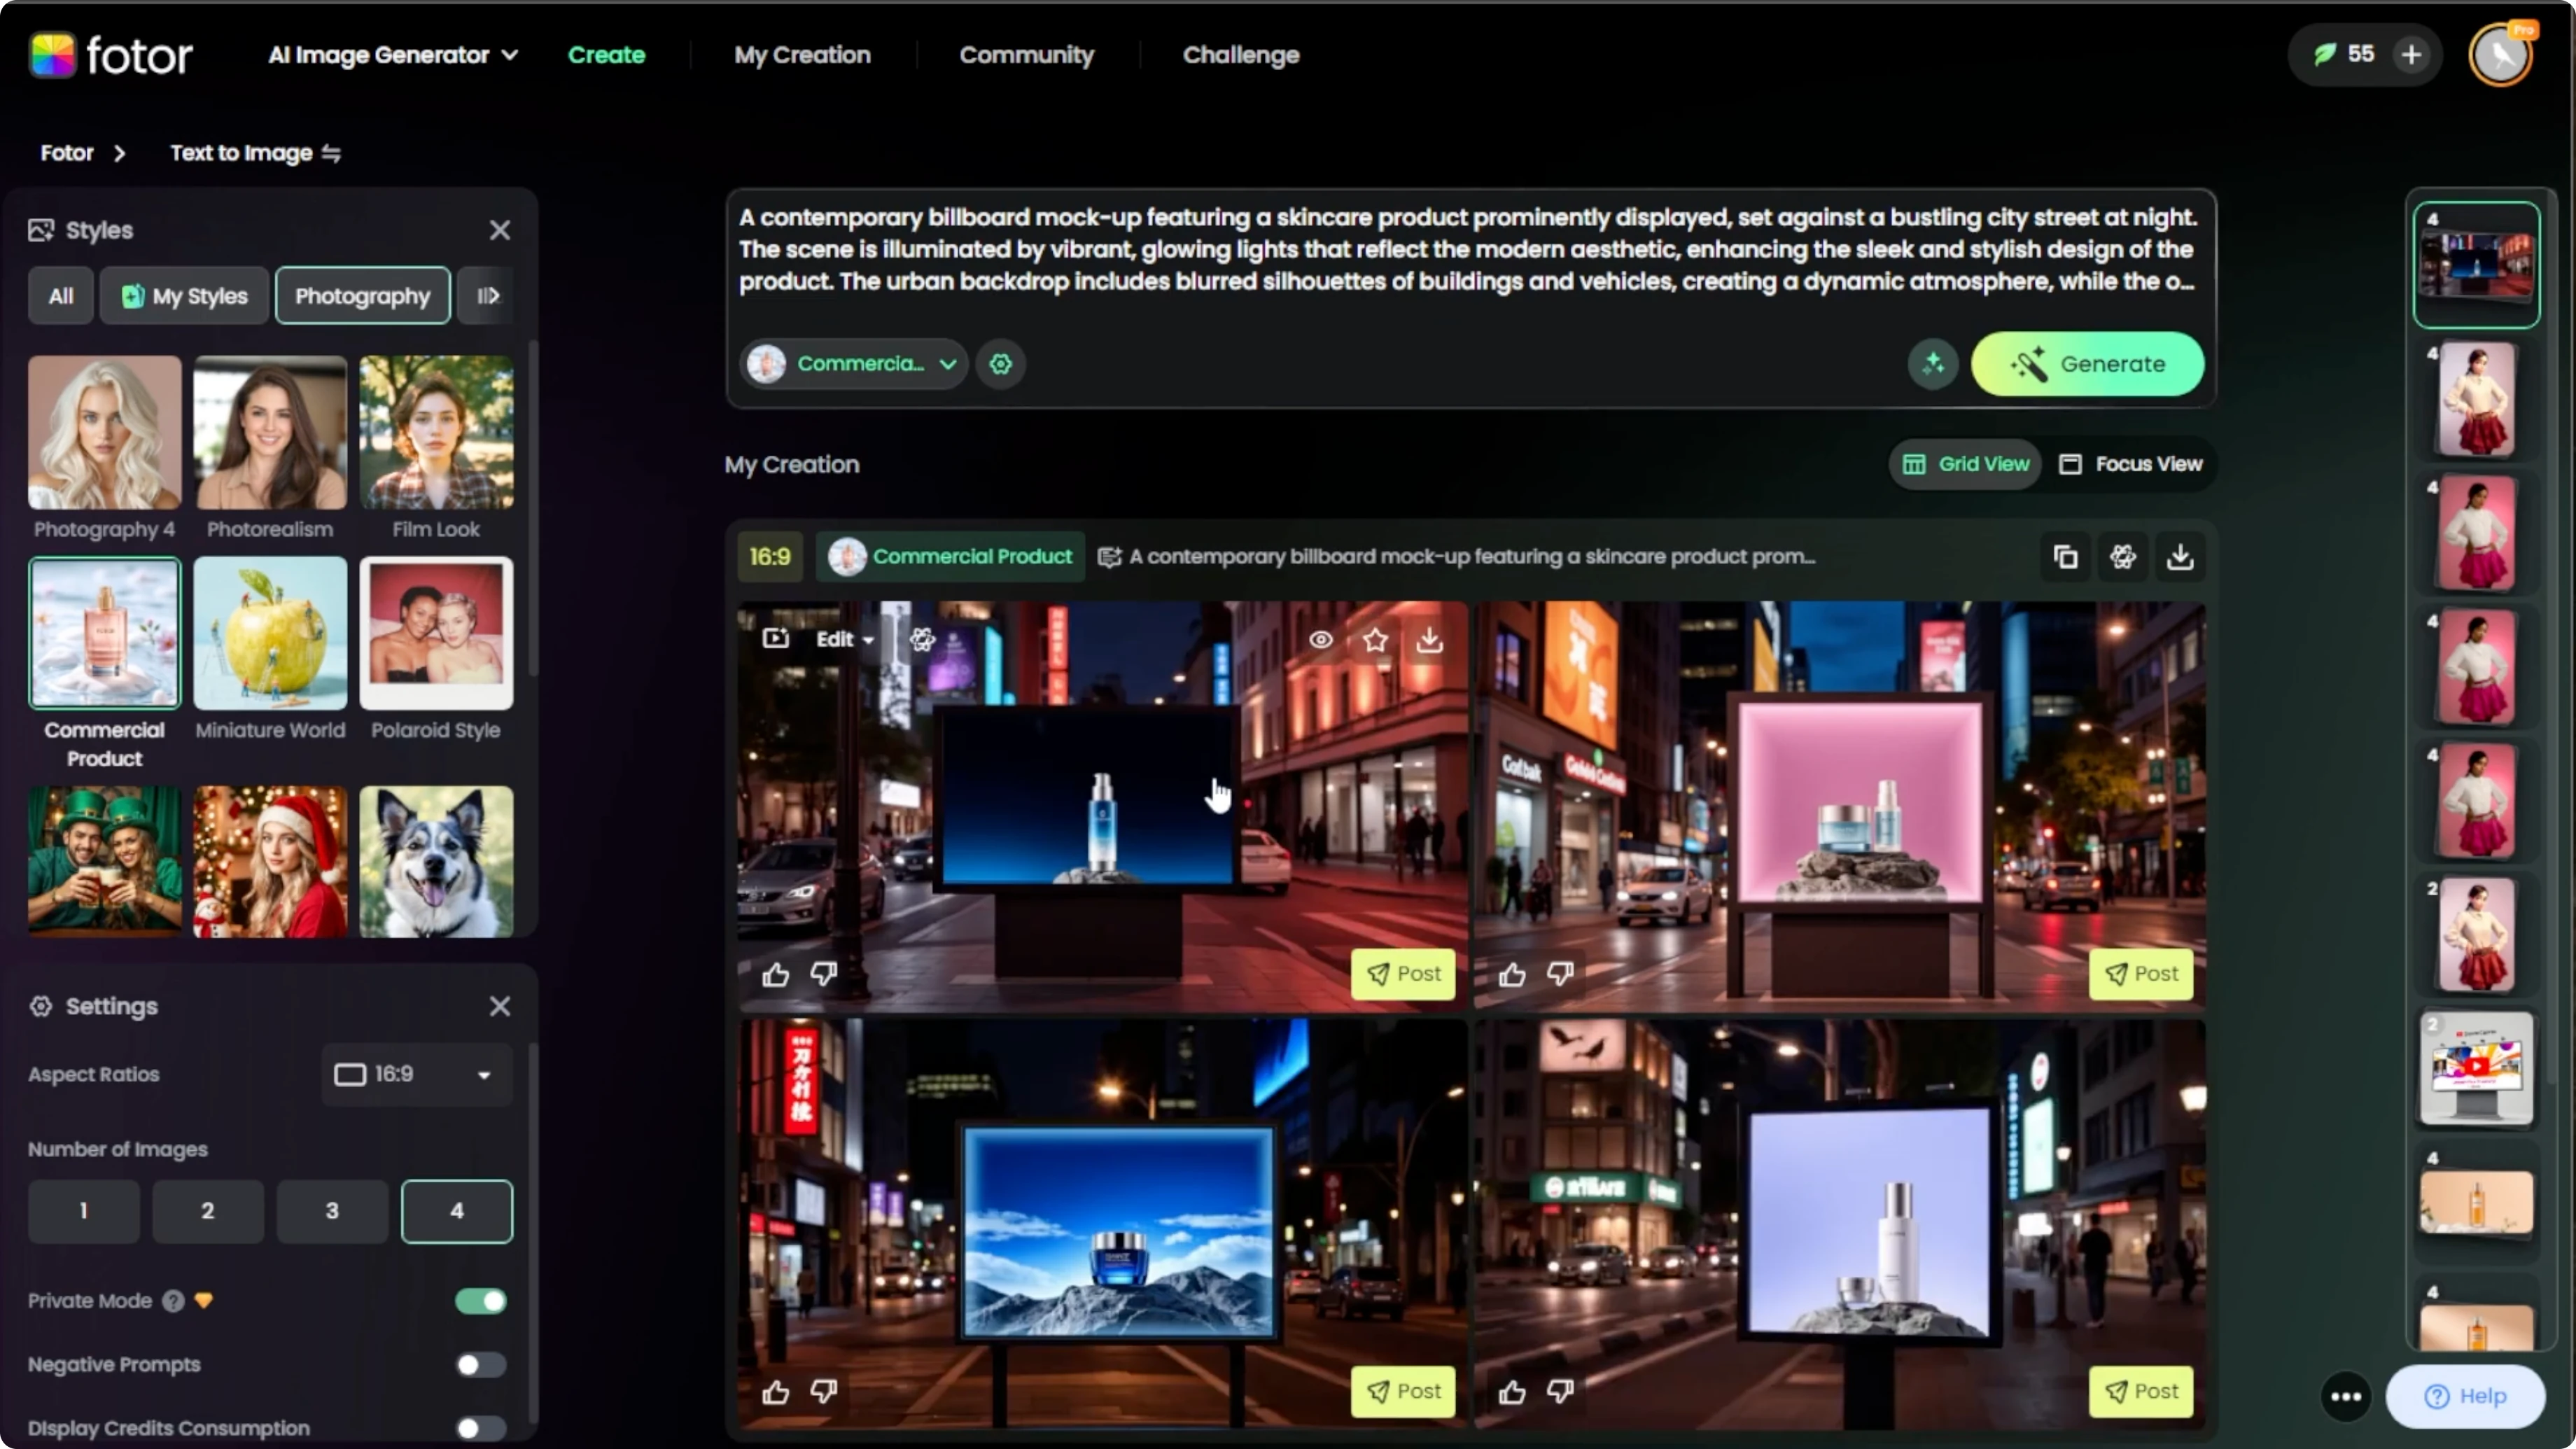The image size is (2576, 1449).
Task: Open the Help button
Action: [2466, 1396]
